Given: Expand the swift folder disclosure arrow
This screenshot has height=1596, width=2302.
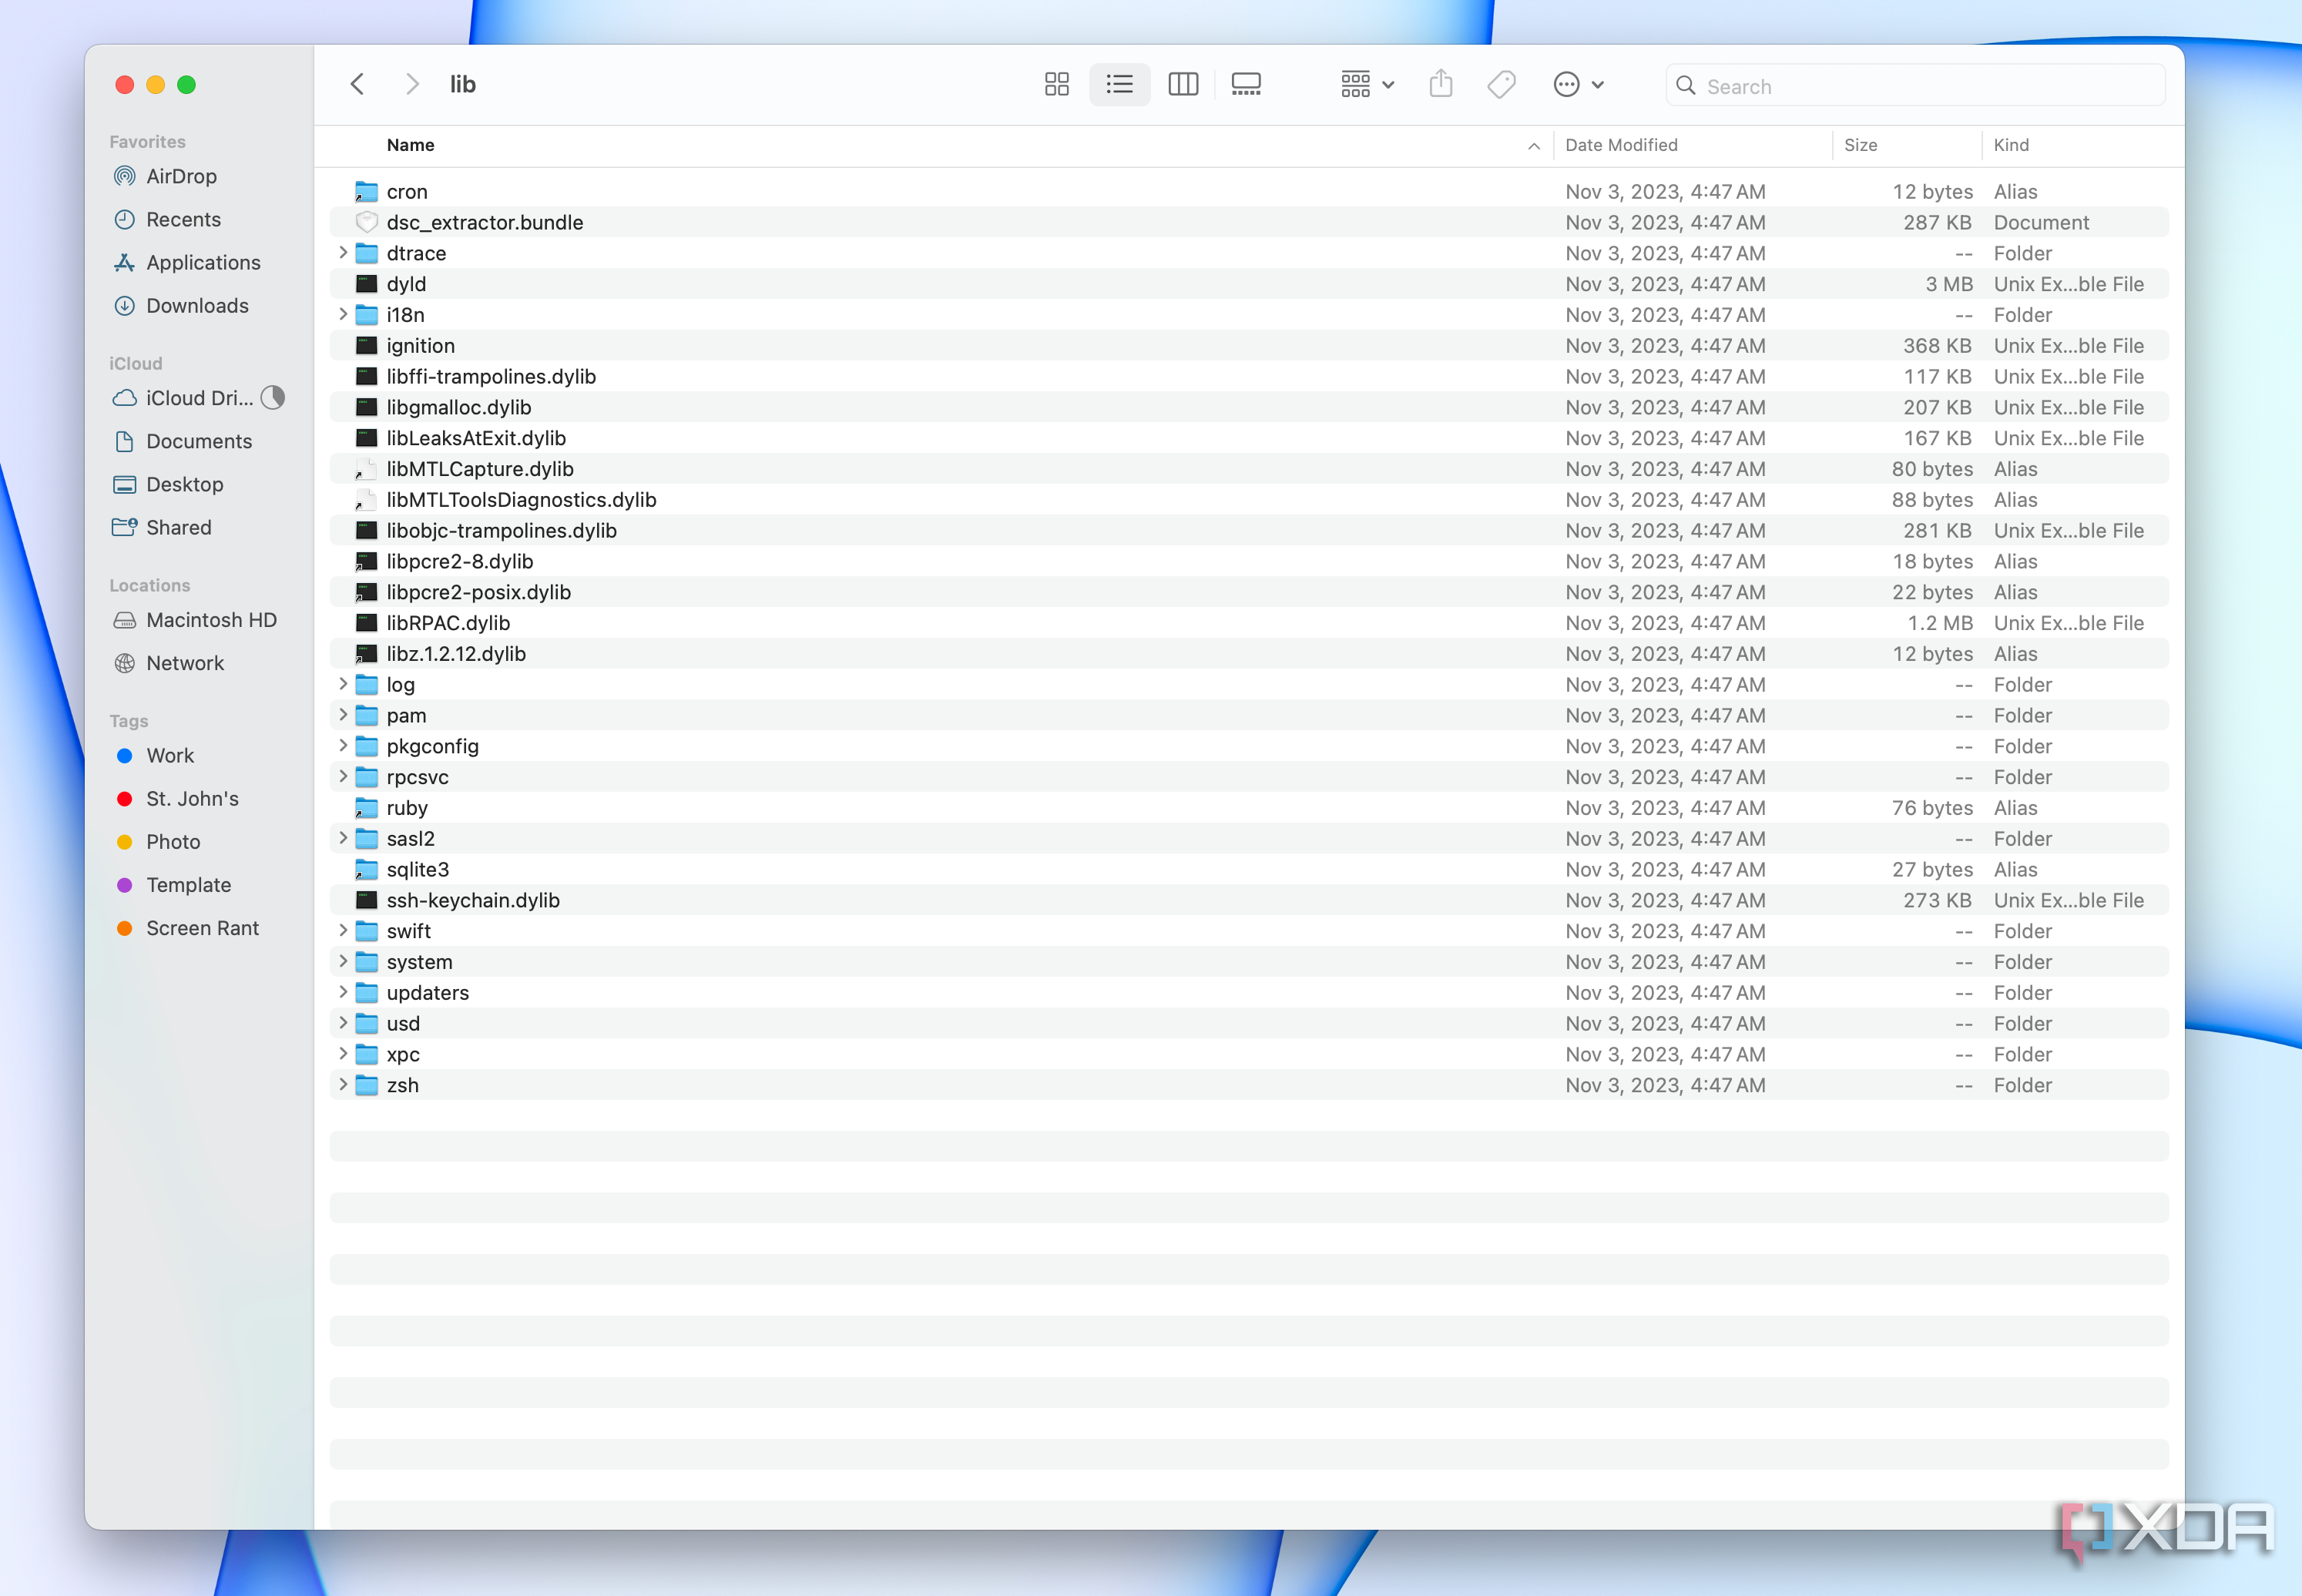Looking at the screenshot, I should (x=343, y=931).
